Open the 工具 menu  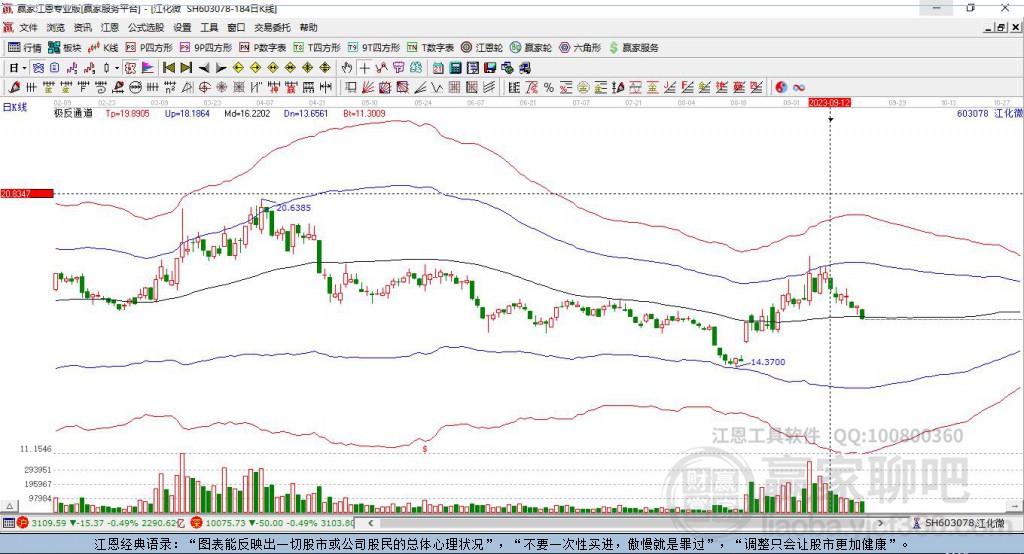tap(209, 27)
